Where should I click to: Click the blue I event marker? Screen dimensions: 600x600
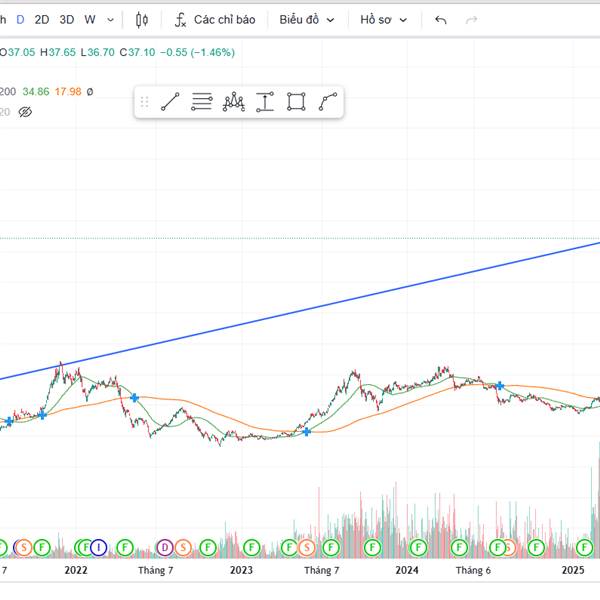(x=99, y=548)
